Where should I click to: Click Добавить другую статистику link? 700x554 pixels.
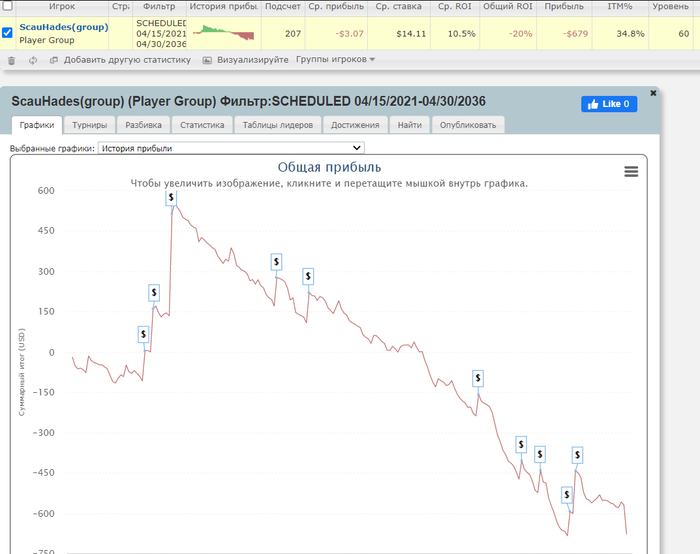127,60
